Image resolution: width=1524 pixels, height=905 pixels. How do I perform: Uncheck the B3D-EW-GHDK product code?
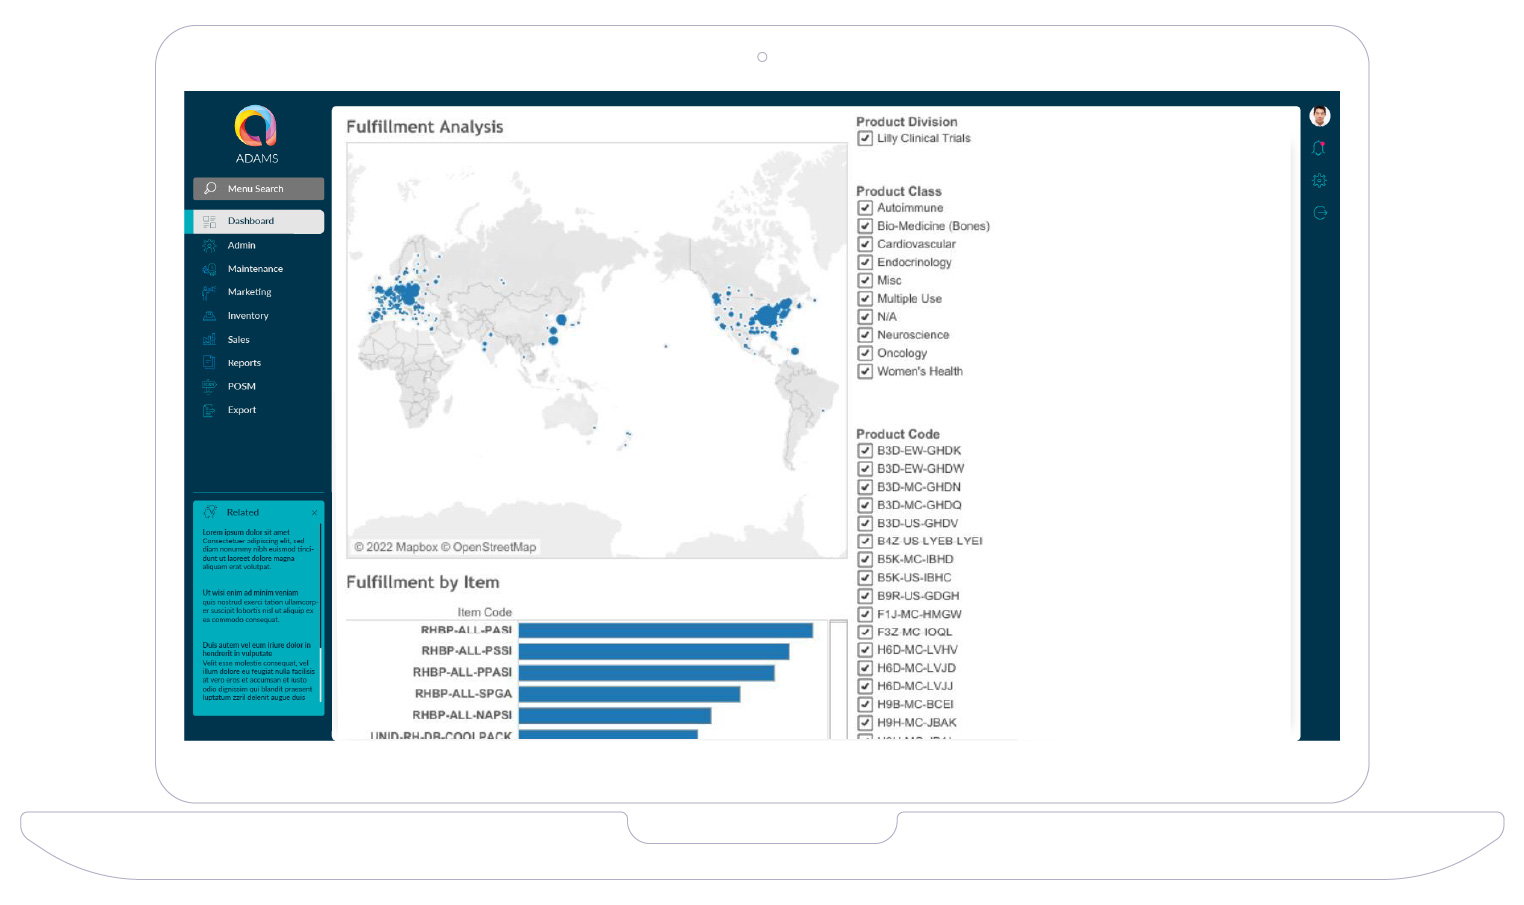(865, 451)
